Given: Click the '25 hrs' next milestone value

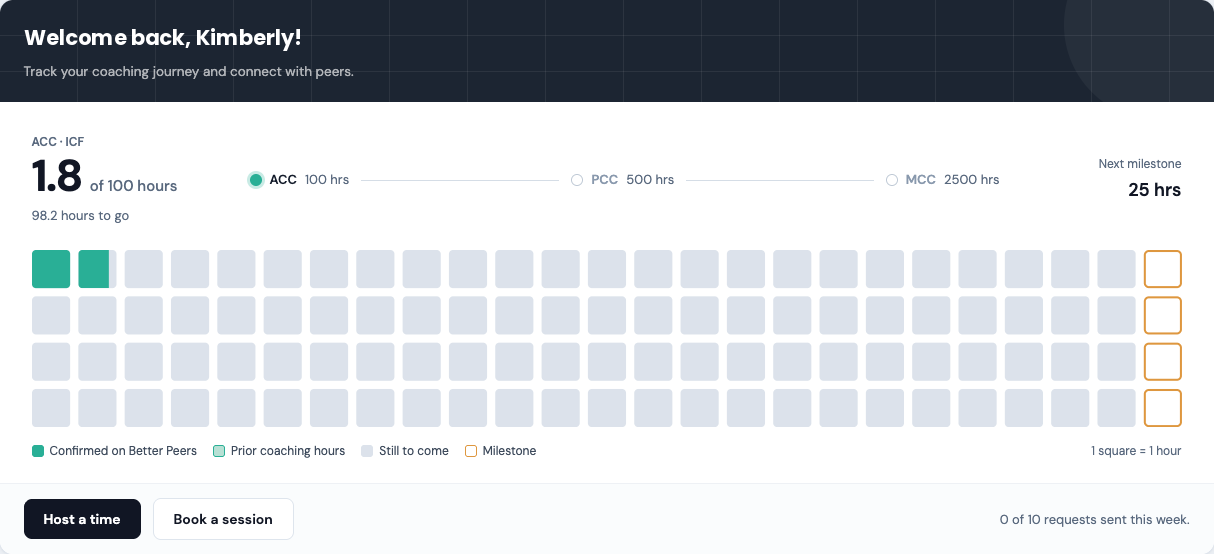Looking at the screenshot, I should [1154, 190].
